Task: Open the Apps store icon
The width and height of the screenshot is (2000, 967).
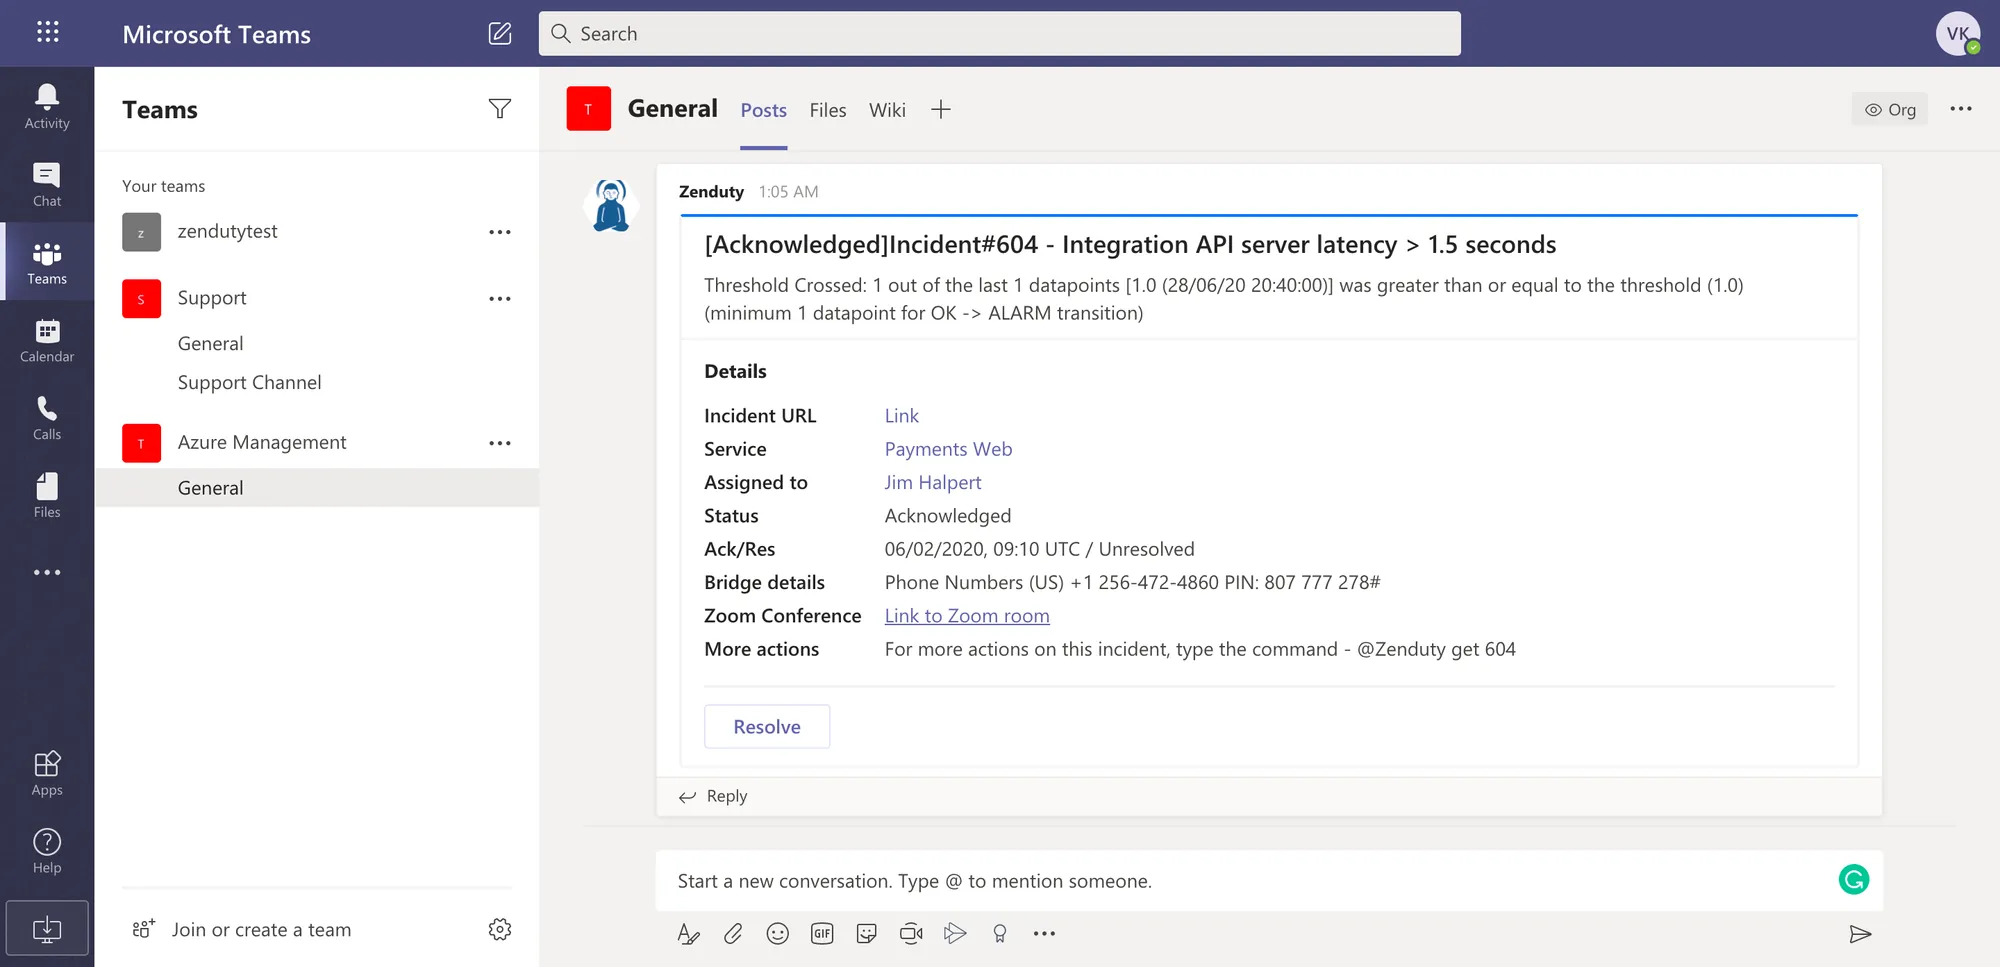Action: coord(47,773)
